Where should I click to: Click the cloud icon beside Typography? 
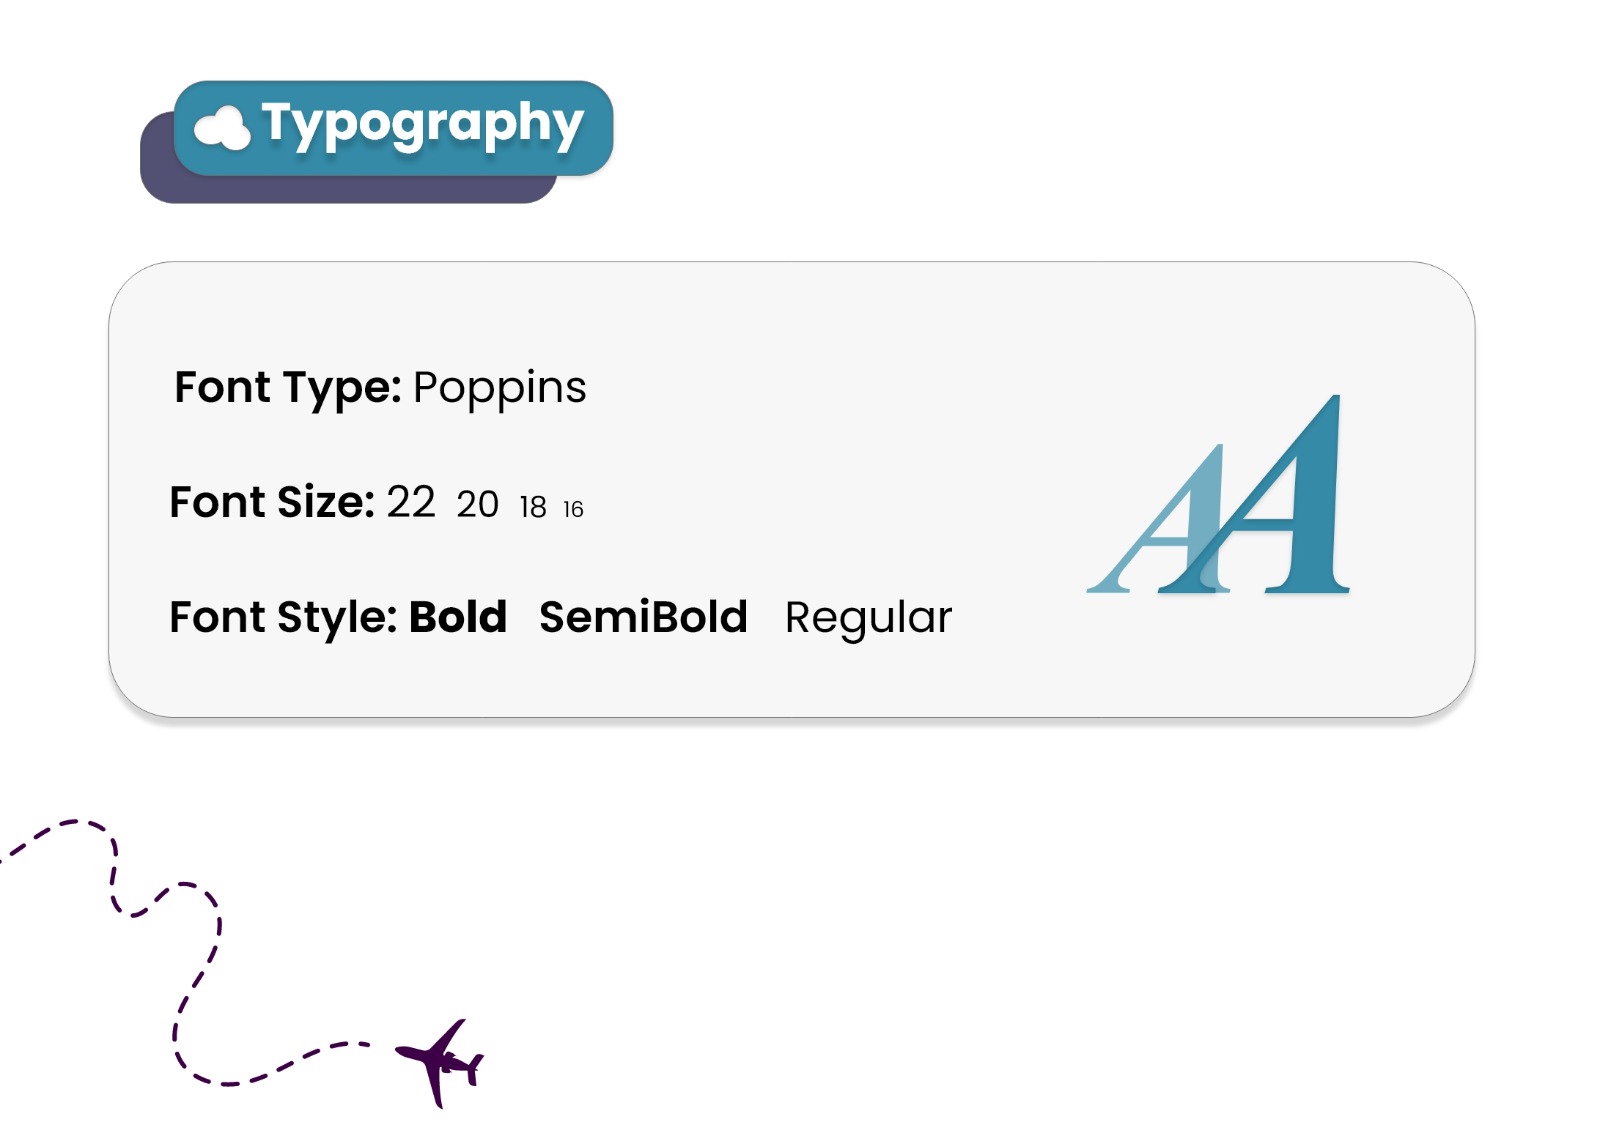pyautogui.click(x=222, y=128)
